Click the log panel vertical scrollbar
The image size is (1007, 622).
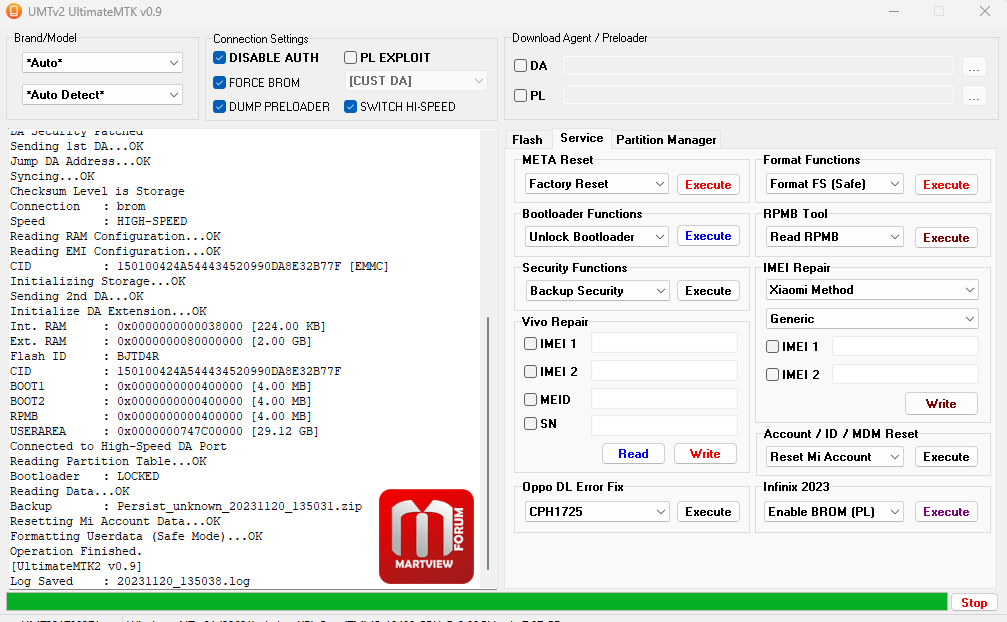click(x=488, y=443)
